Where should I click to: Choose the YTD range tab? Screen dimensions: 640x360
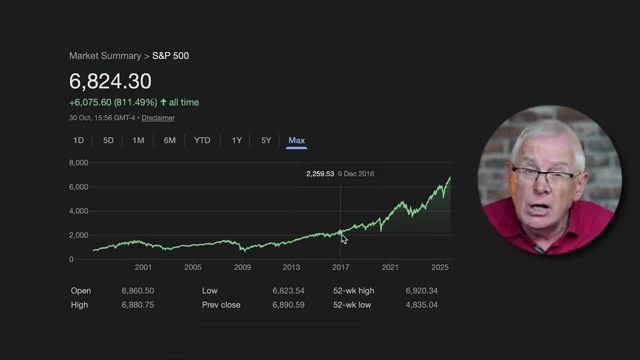(x=202, y=140)
